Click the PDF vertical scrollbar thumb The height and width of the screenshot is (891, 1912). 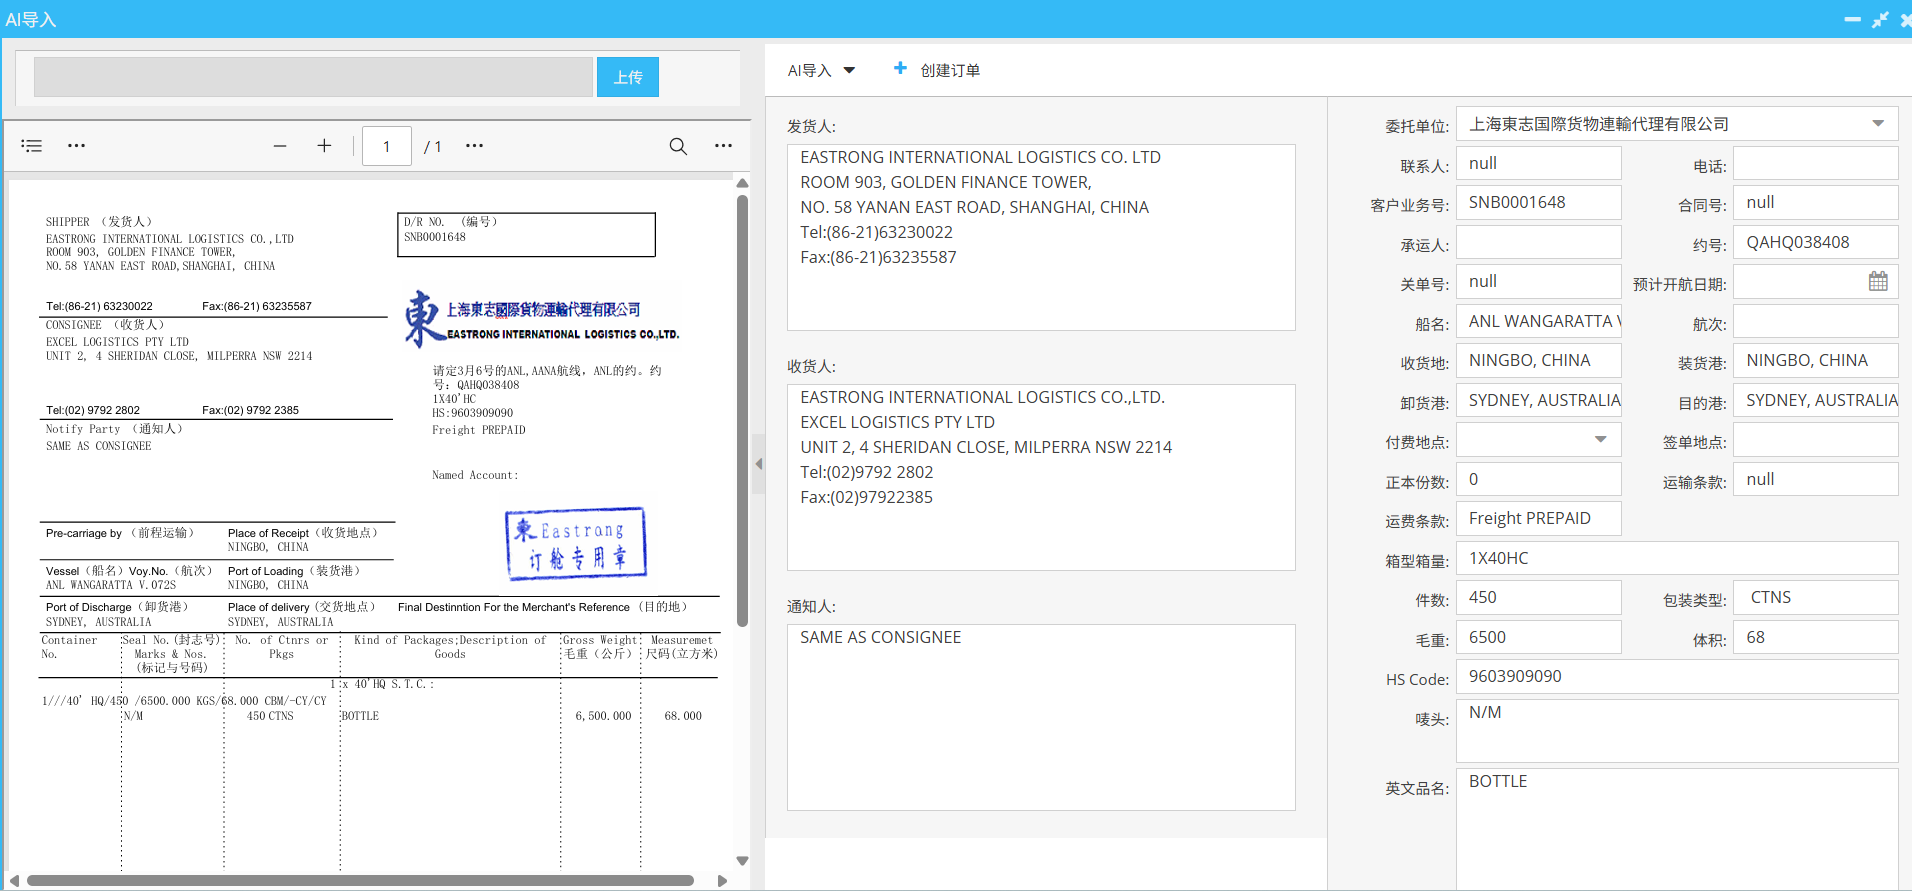(742, 410)
